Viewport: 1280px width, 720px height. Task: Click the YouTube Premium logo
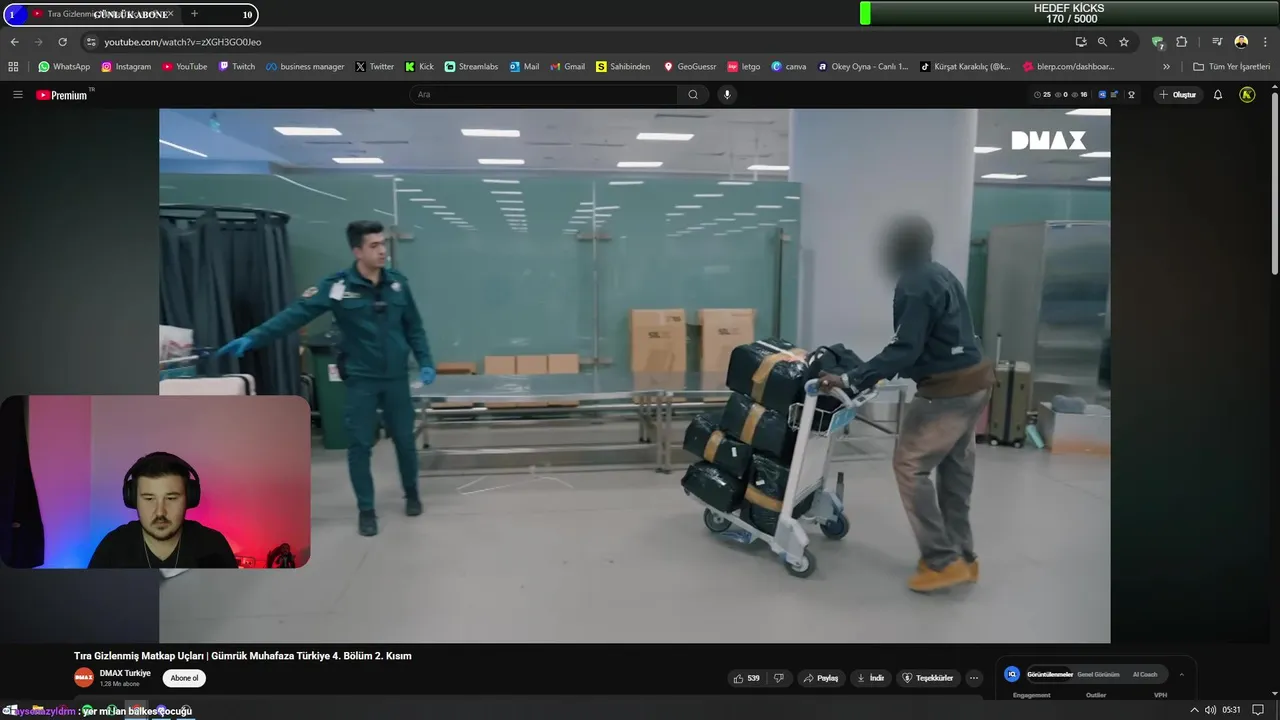pyautogui.click(x=62, y=95)
